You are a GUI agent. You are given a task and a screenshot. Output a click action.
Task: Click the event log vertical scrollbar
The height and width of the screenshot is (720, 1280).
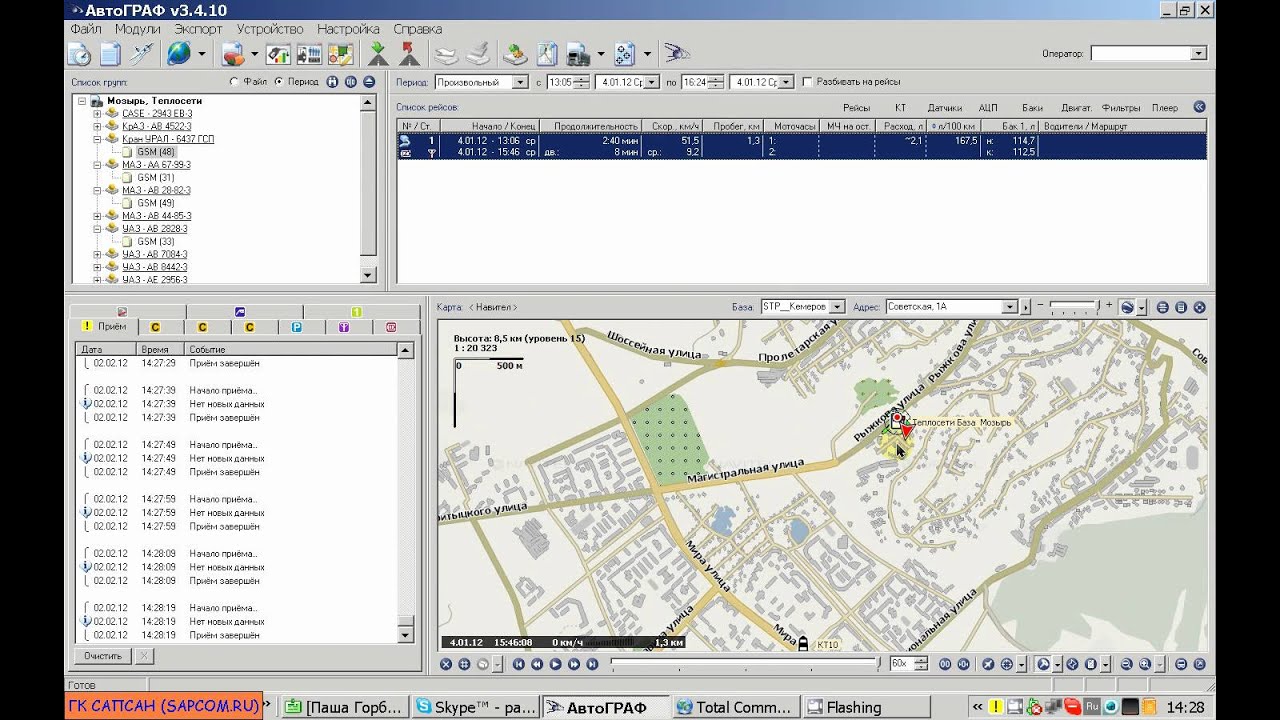tap(405, 492)
